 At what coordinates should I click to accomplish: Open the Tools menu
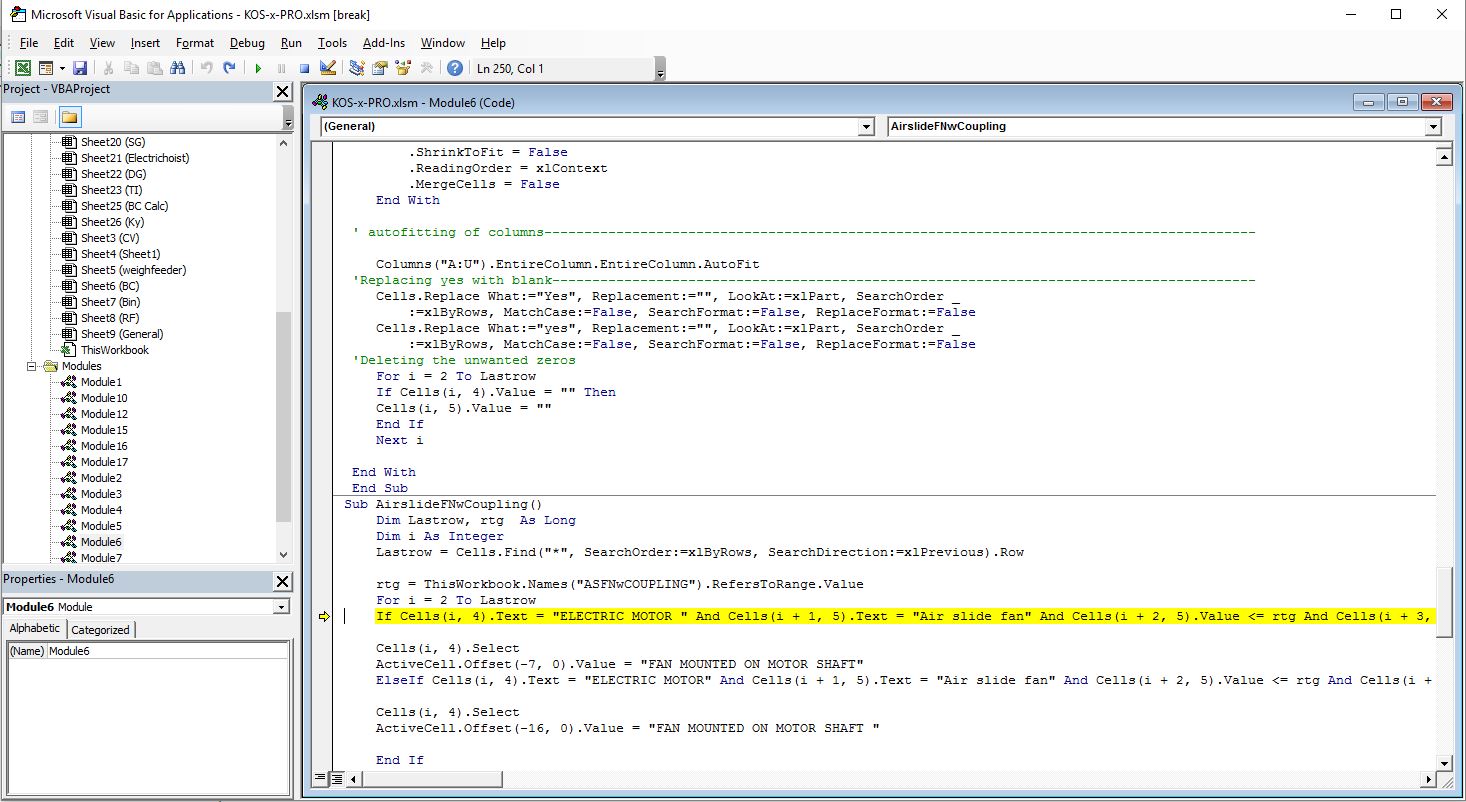(x=332, y=43)
